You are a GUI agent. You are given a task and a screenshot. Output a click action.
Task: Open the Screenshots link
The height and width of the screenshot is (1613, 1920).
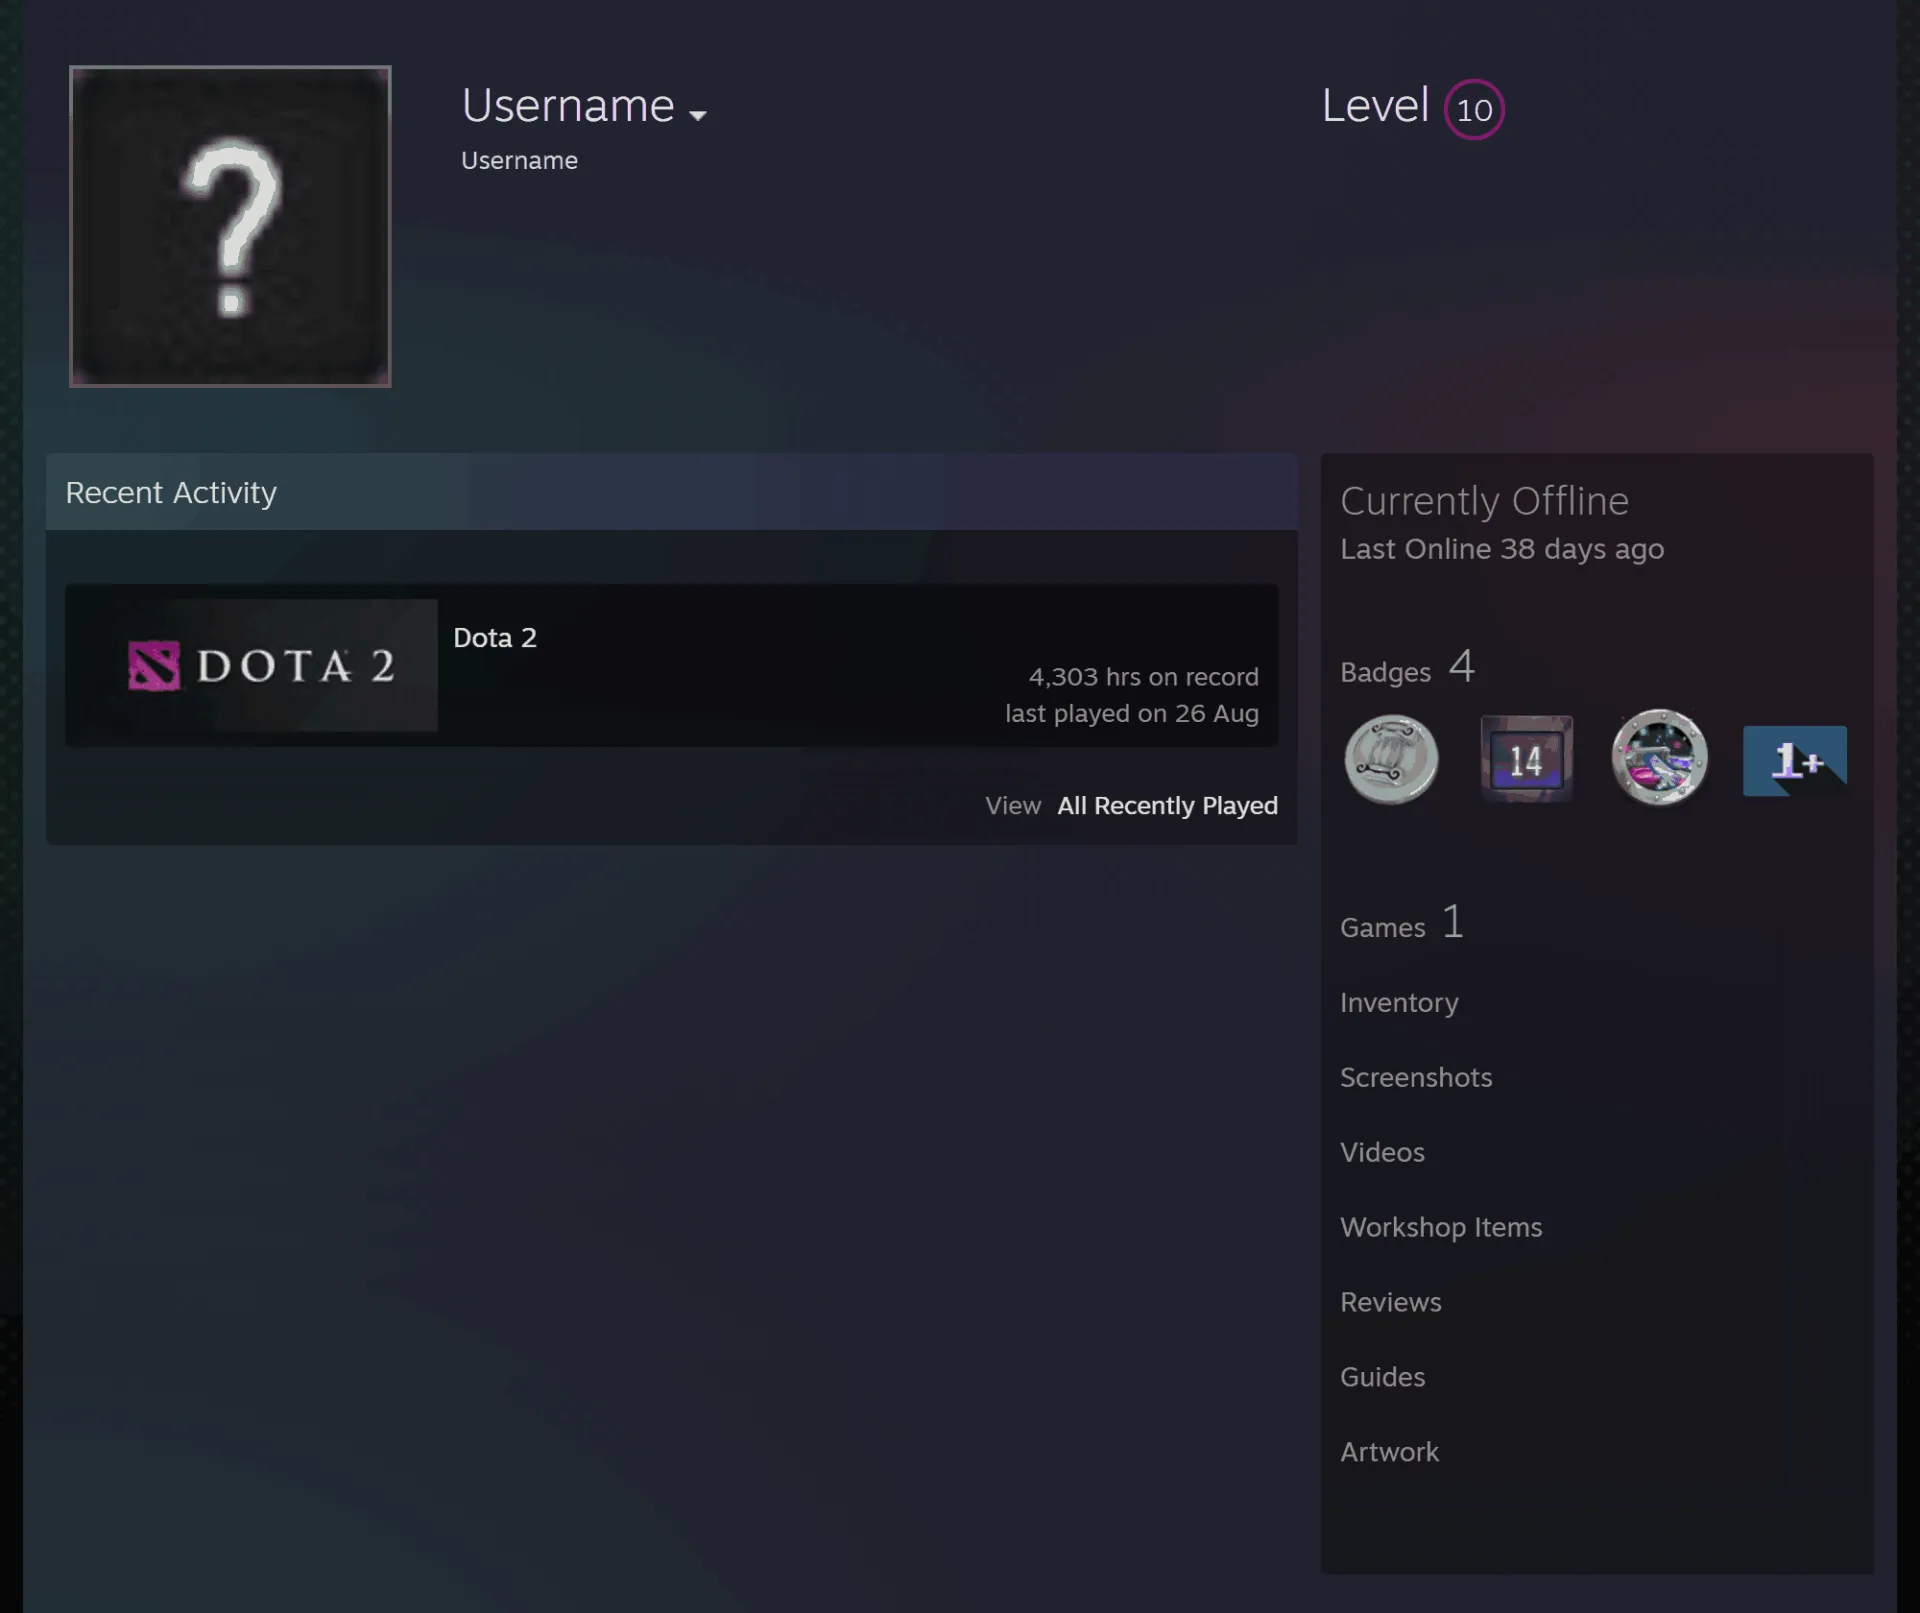1416,1077
